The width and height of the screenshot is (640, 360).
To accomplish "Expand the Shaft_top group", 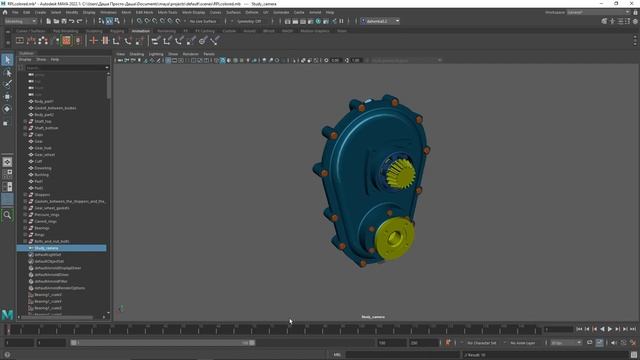I will click(25, 122).
